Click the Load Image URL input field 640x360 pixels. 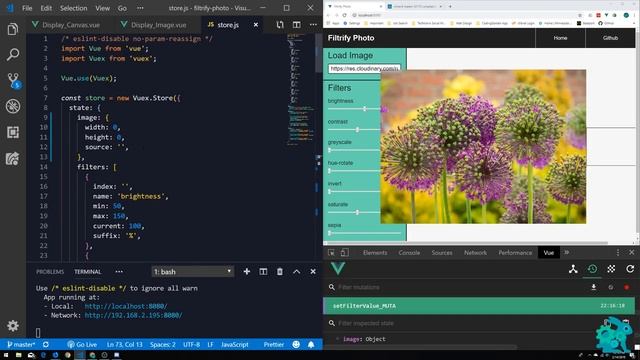364,69
